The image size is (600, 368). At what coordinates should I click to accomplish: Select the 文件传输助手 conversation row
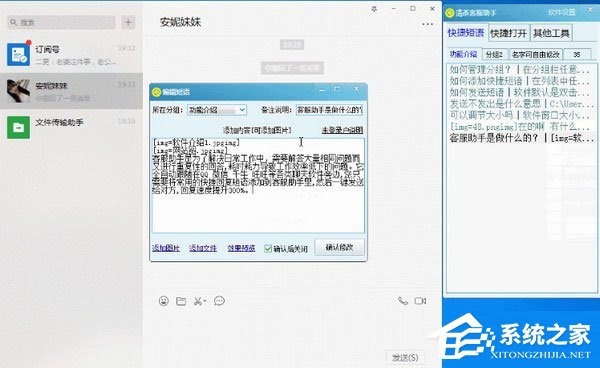71,127
